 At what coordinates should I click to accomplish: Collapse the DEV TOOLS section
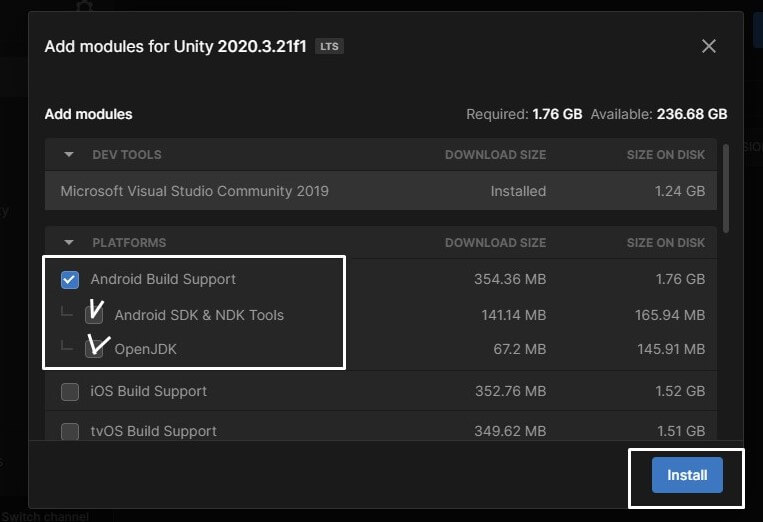(69, 155)
